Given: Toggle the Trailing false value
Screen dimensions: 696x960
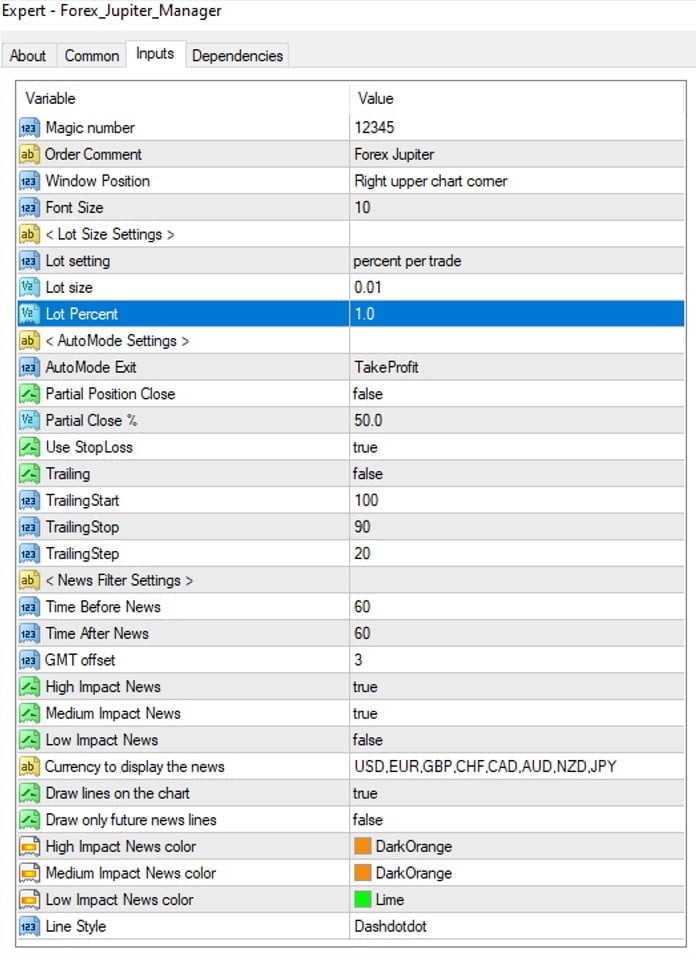Looking at the screenshot, I should coord(368,474).
